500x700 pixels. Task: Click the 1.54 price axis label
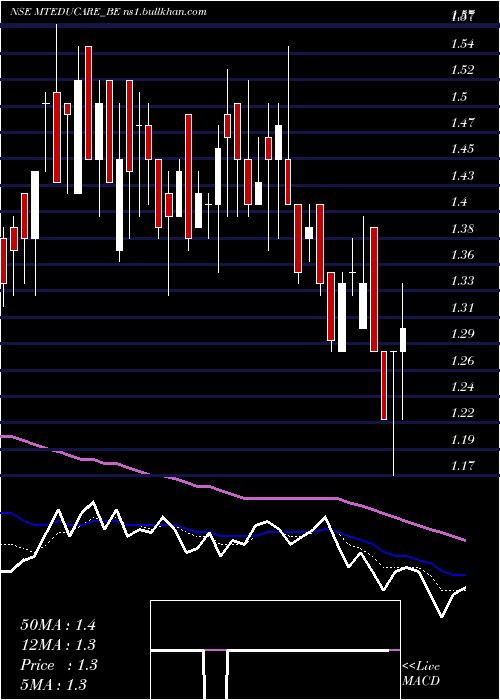point(462,44)
